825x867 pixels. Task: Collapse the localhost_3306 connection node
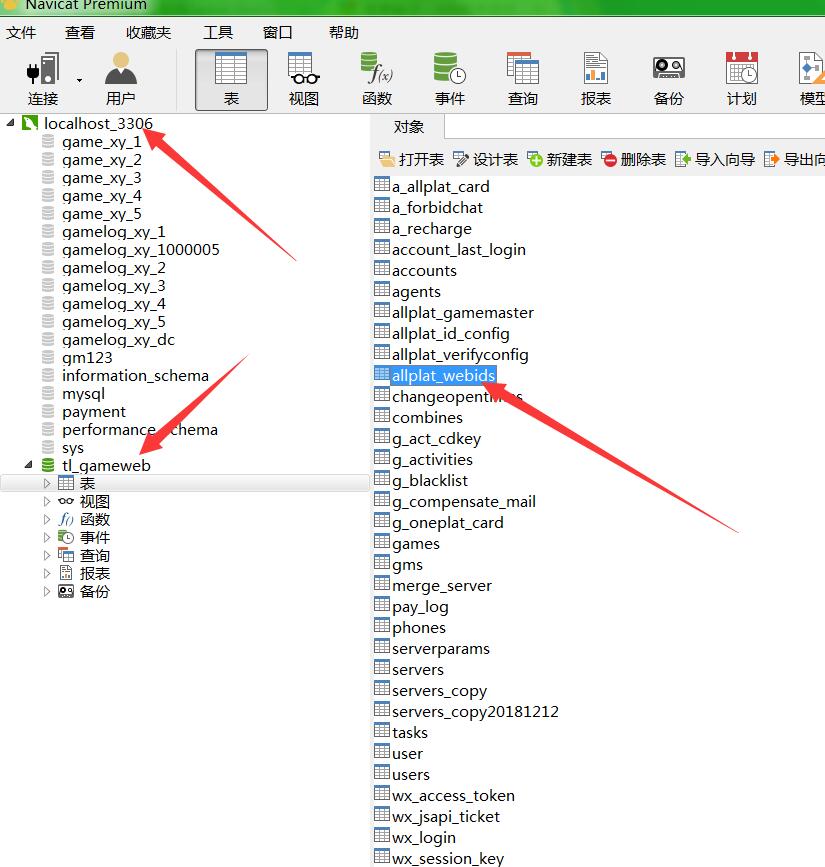coord(11,123)
